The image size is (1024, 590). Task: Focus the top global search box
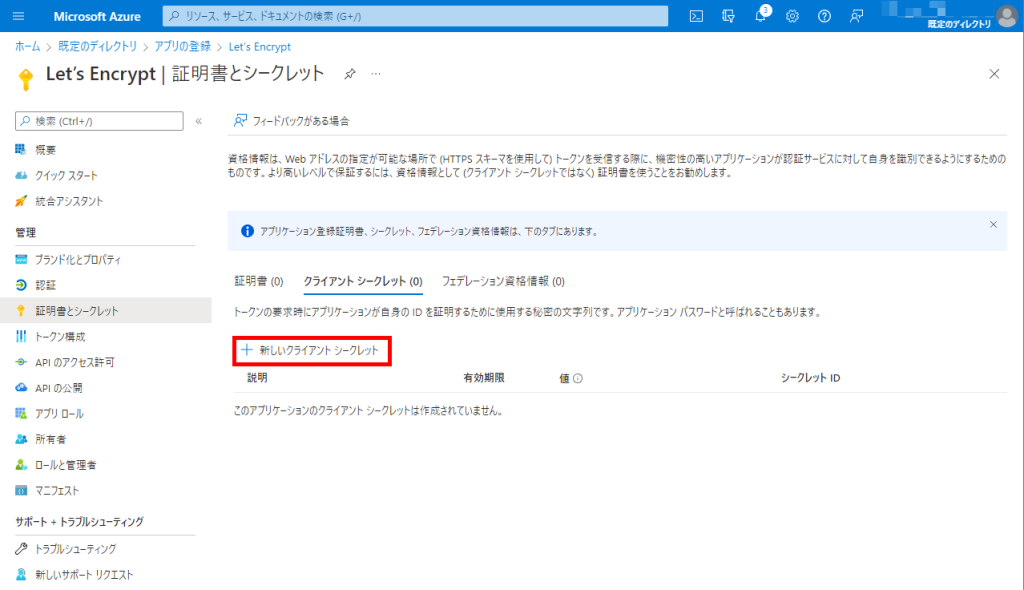pos(415,16)
